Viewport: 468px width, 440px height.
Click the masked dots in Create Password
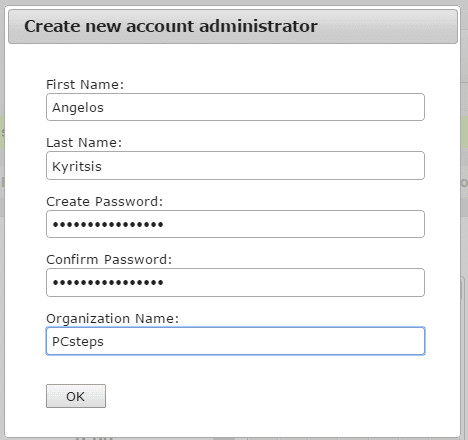(x=108, y=225)
